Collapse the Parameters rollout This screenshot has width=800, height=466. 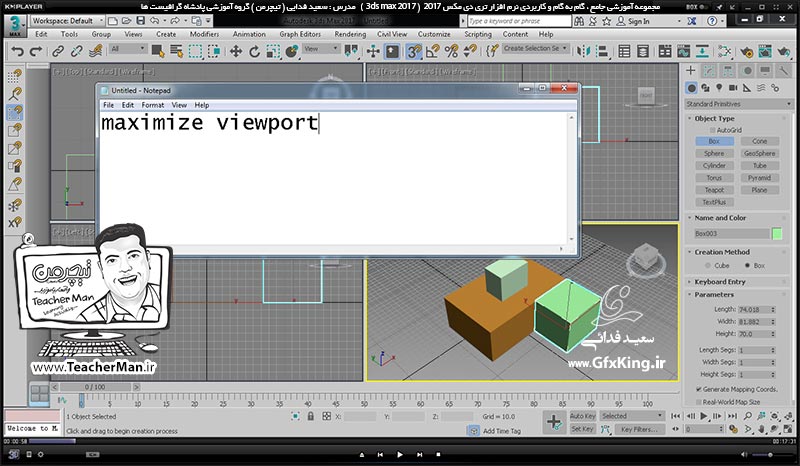click(x=713, y=295)
